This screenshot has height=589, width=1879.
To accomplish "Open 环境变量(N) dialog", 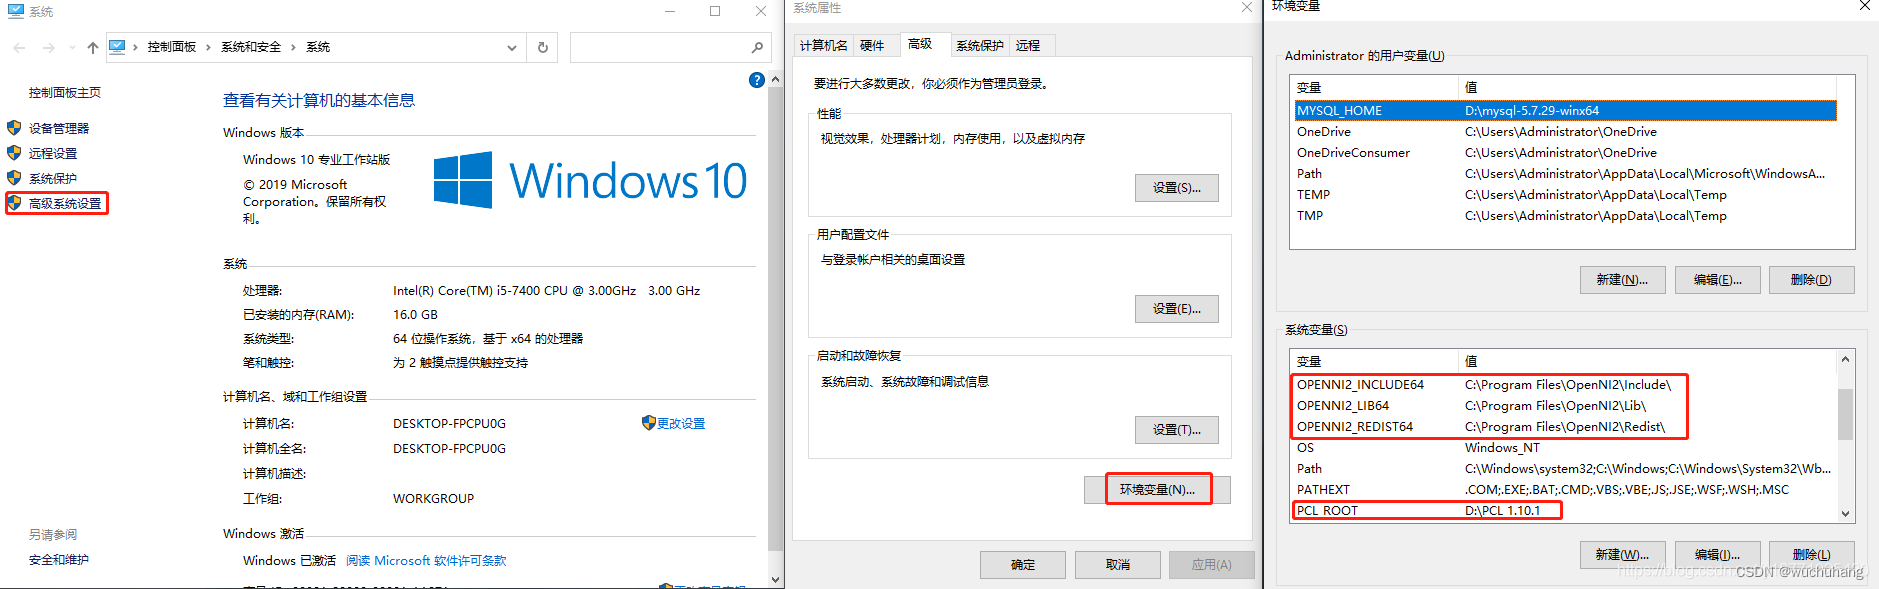I will click(1158, 489).
